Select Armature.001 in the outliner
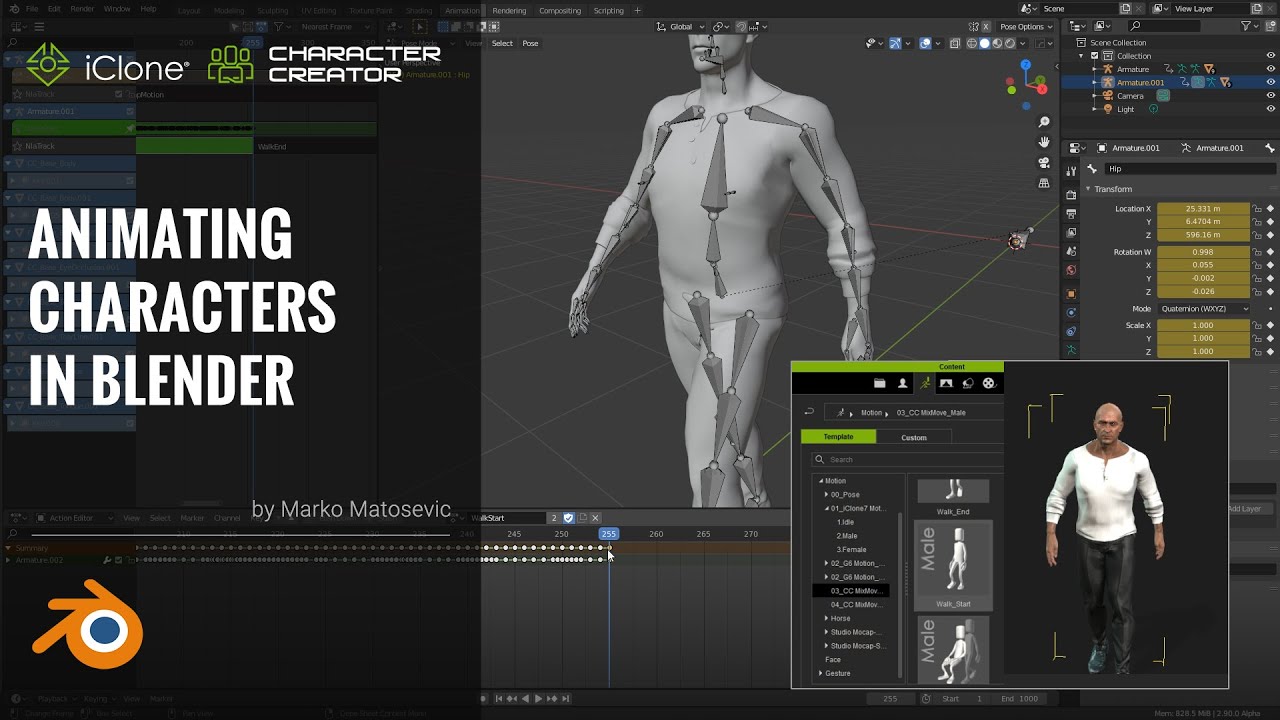Screen dimensions: 1280x720 pos(1141,82)
